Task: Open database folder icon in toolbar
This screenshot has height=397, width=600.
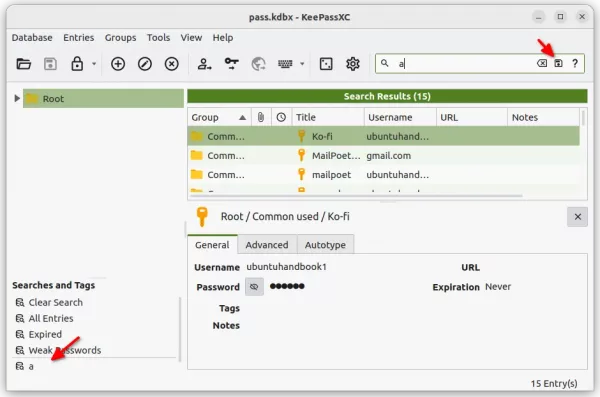Action: 24,64
